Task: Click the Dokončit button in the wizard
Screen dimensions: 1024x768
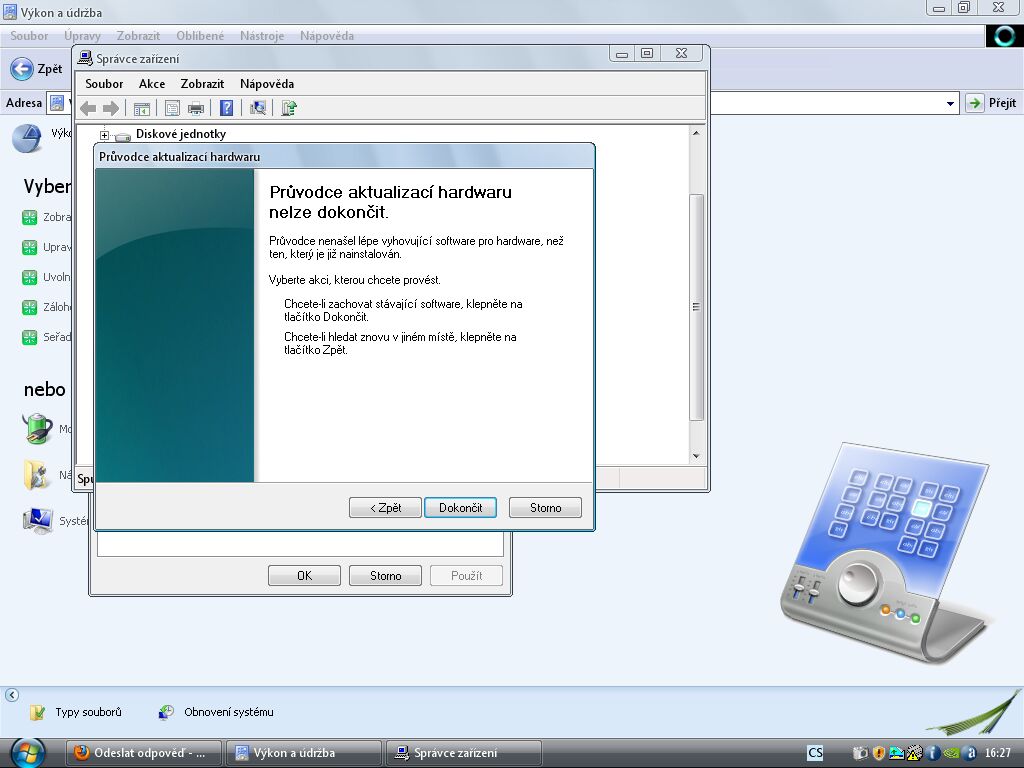Action: pyautogui.click(x=460, y=507)
